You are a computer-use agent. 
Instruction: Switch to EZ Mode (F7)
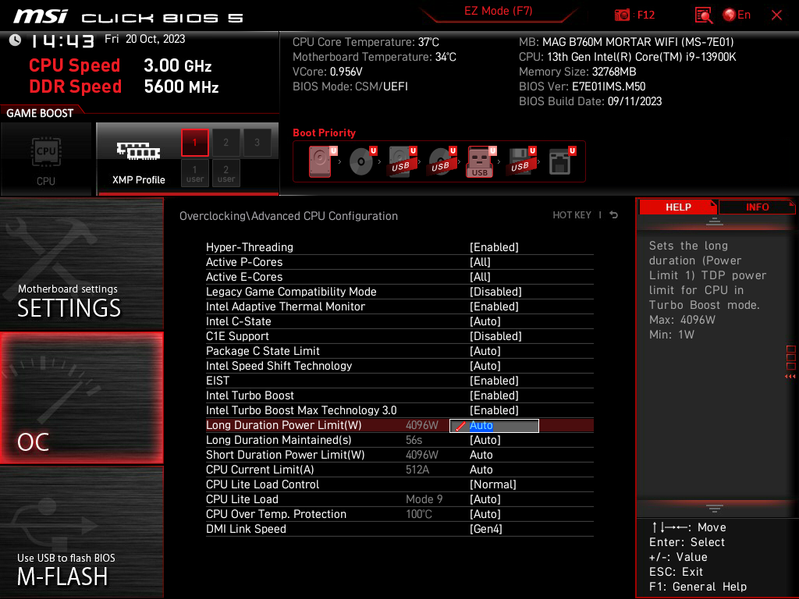pyautogui.click(x=498, y=11)
